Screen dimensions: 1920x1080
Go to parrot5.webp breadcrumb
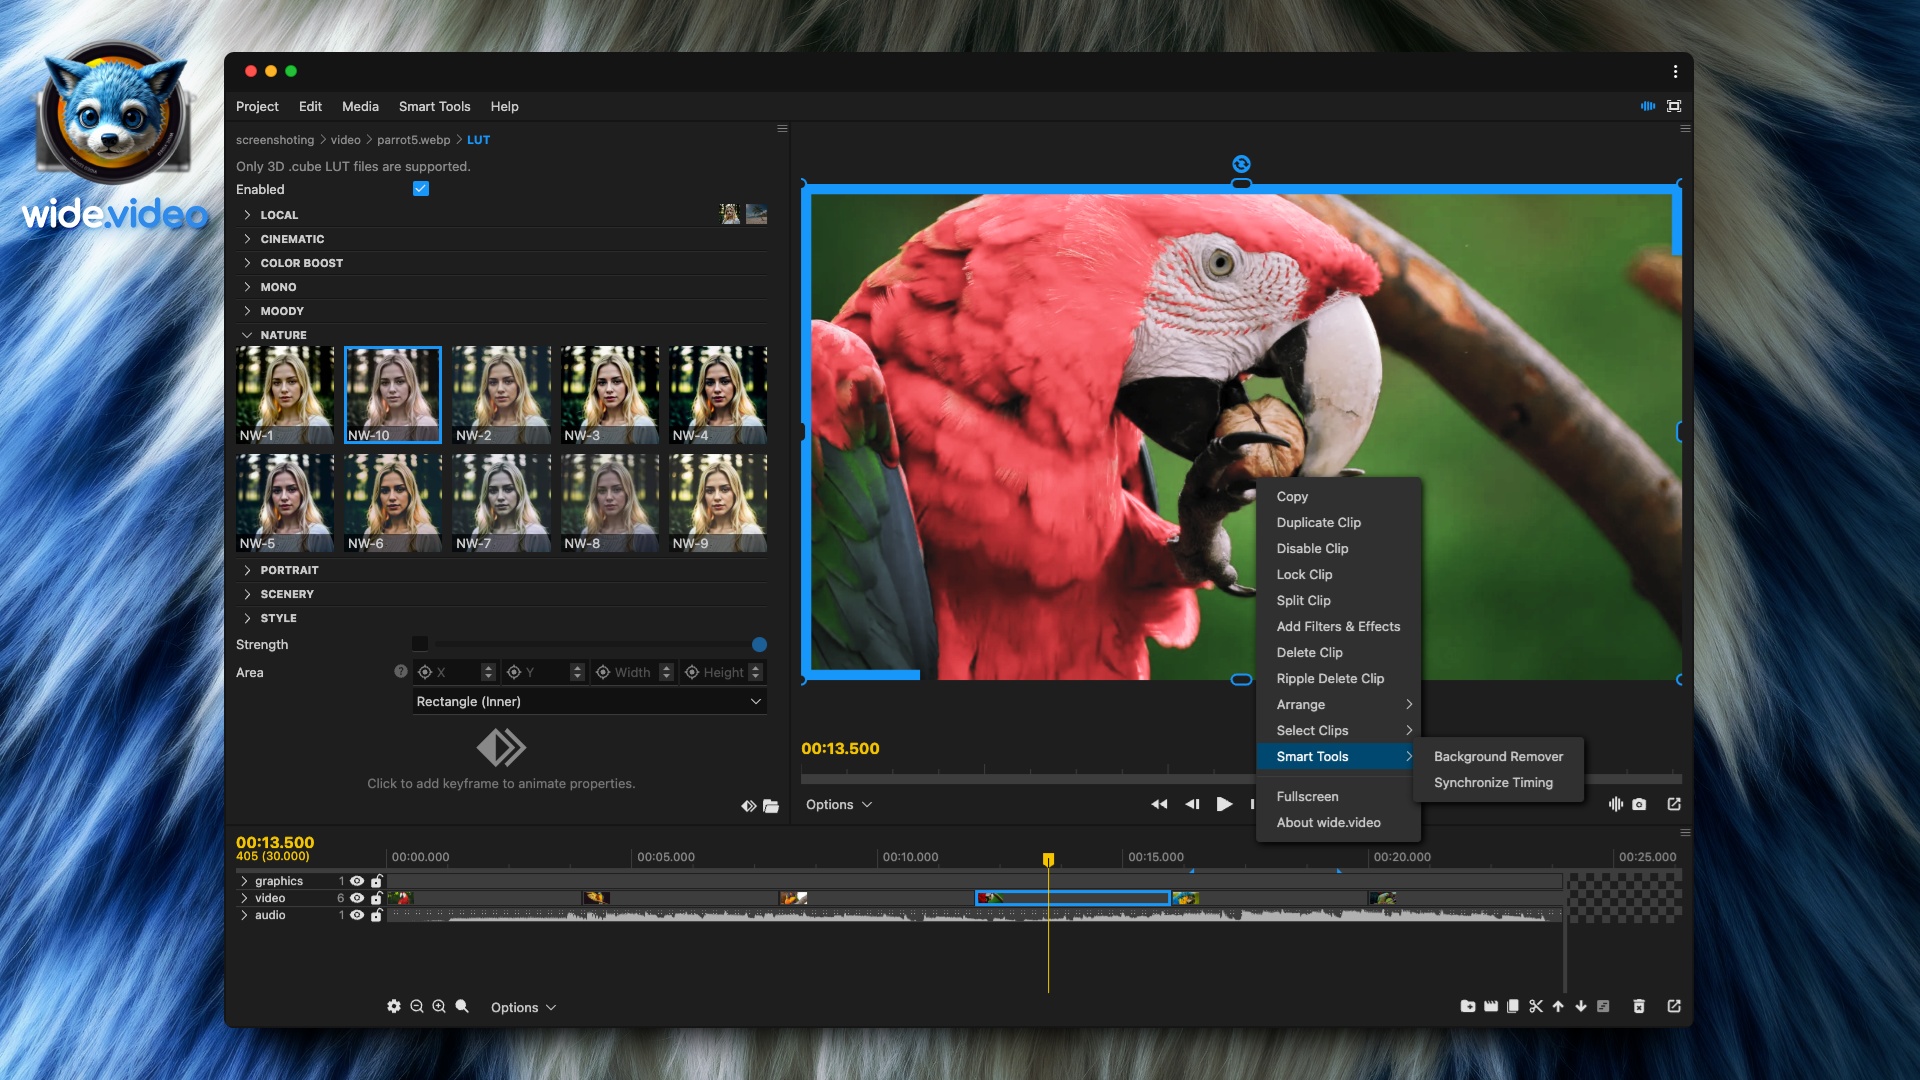tap(413, 140)
